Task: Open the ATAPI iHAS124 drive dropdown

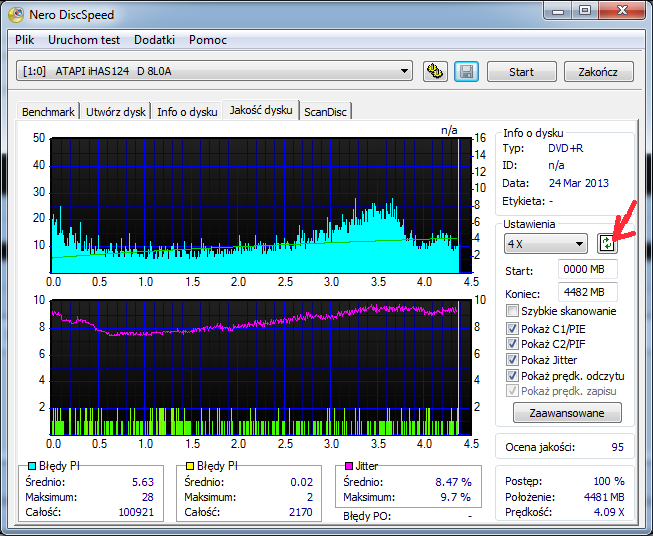Action: [214, 71]
